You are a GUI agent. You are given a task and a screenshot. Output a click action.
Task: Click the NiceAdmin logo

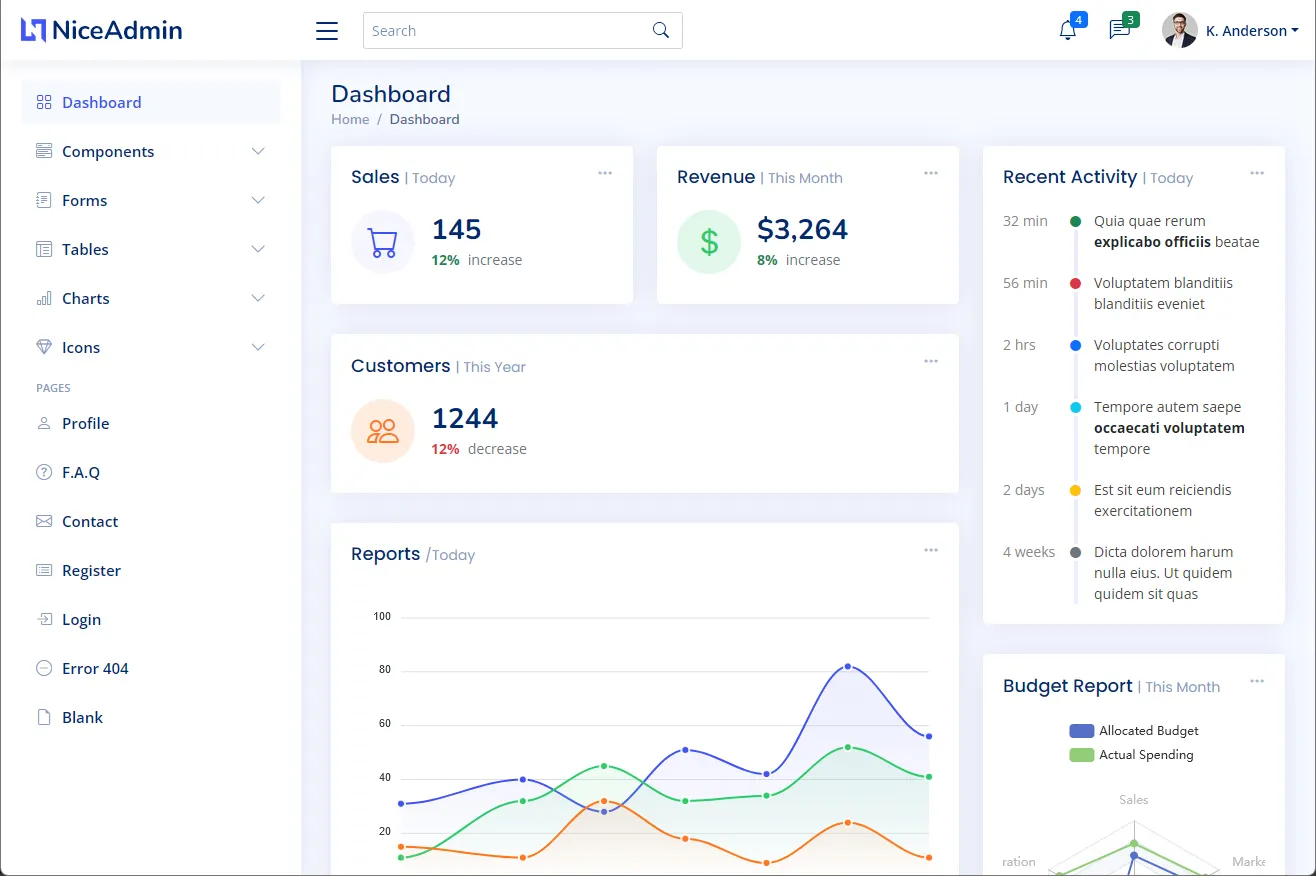click(102, 30)
